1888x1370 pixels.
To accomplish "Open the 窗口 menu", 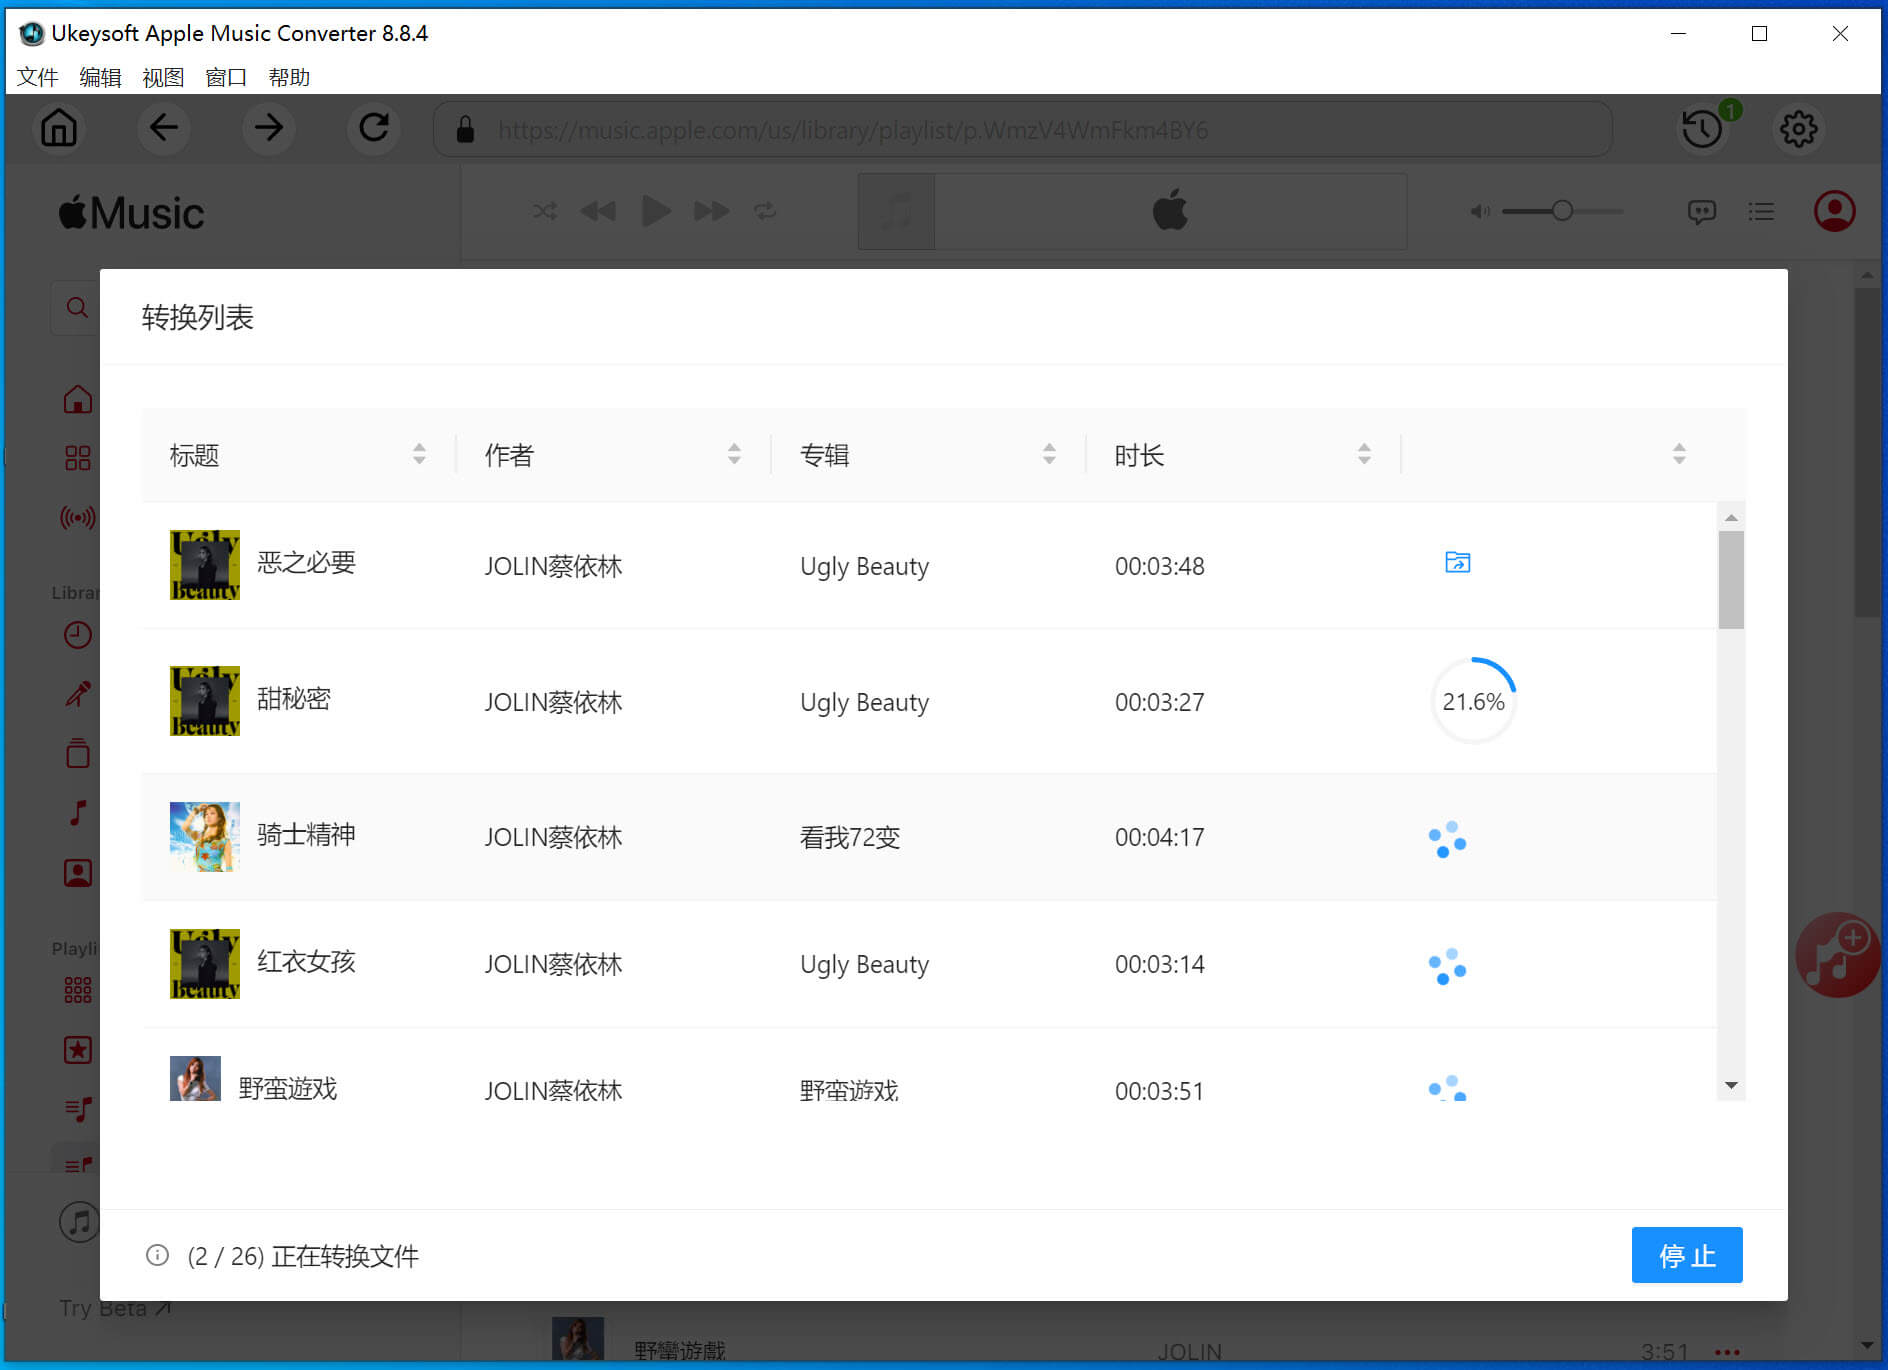I will click(x=226, y=77).
